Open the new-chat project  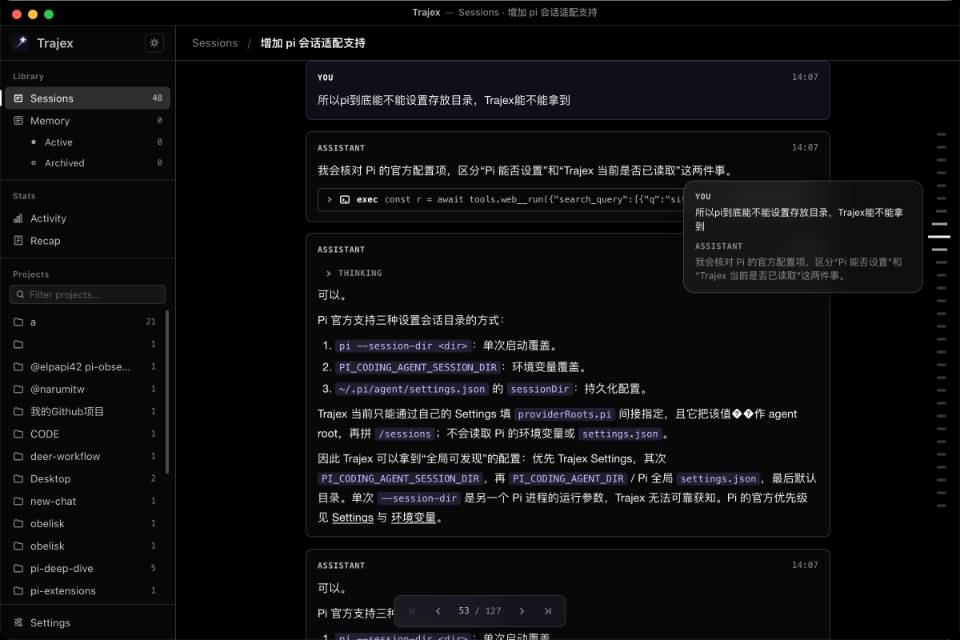84,501
